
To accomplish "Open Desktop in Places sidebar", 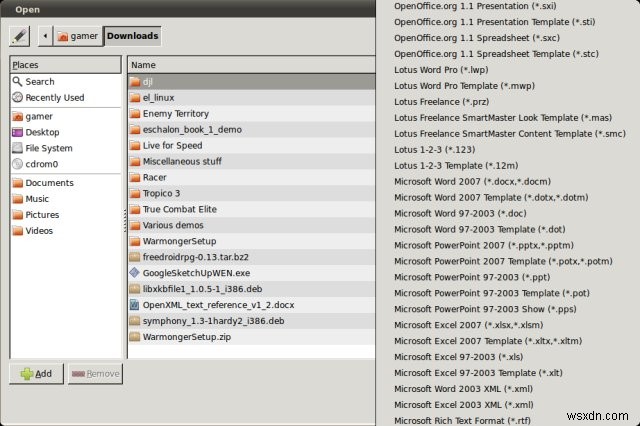I will (66, 132).
